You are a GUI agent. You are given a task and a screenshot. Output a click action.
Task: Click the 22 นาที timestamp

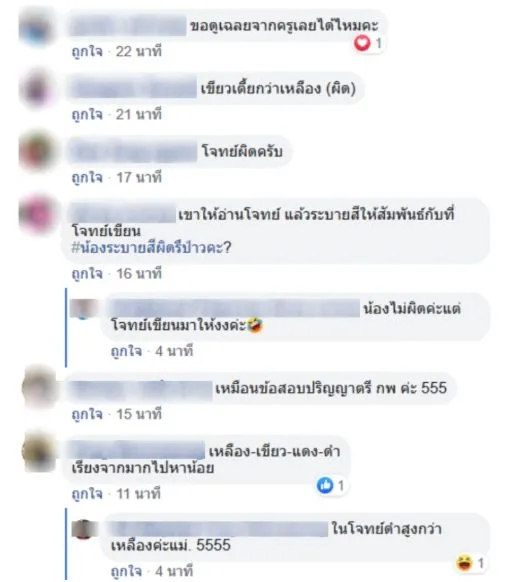pos(139,51)
